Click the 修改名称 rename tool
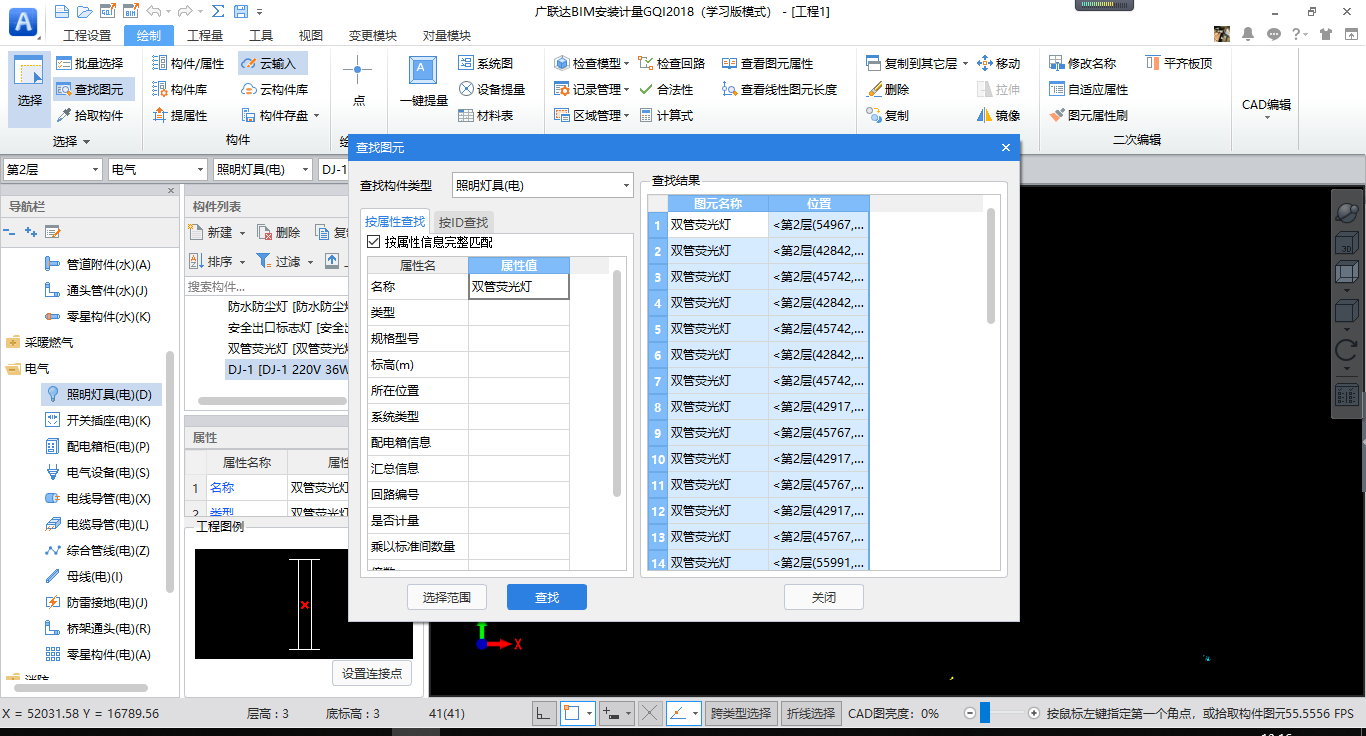 click(1082, 63)
